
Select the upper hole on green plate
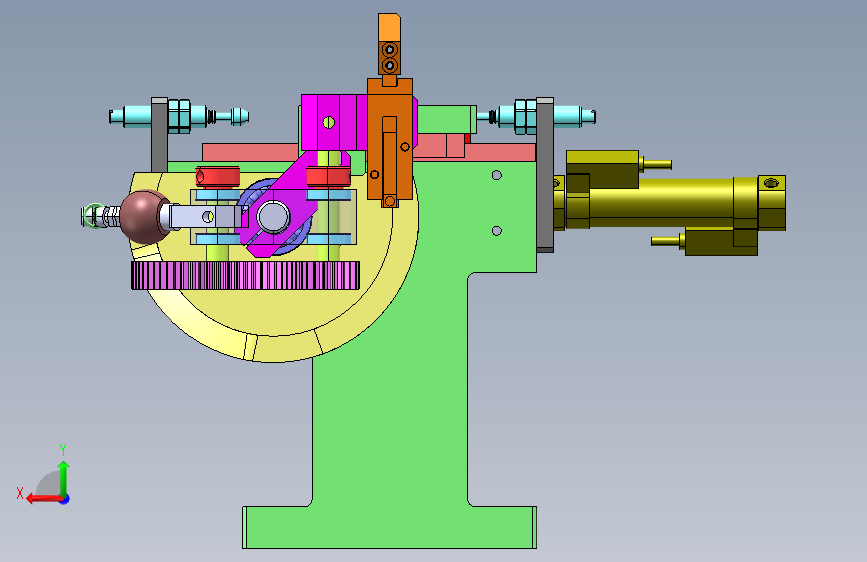pos(497,175)
